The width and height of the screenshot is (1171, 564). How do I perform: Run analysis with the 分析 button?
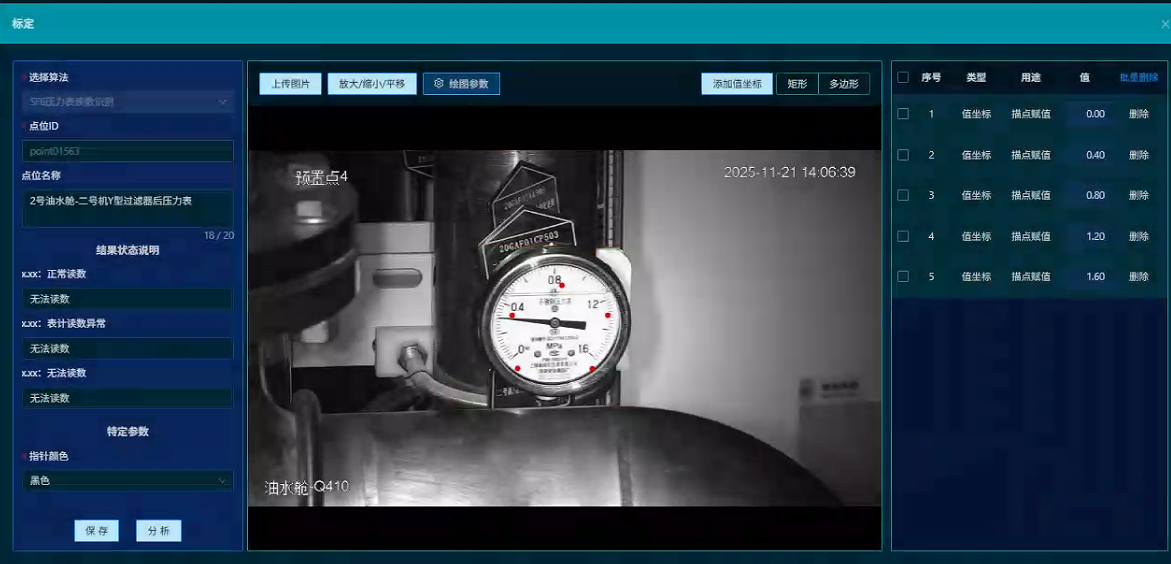[158, 531]
